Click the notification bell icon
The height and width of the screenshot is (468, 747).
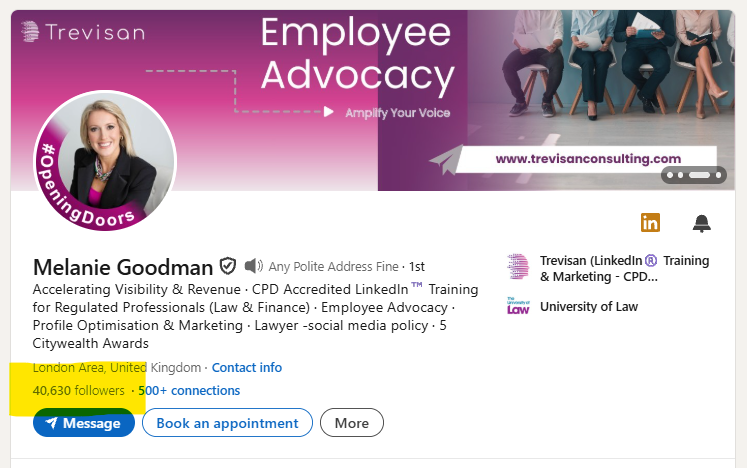pyautogui.click(x=702, y=223)
